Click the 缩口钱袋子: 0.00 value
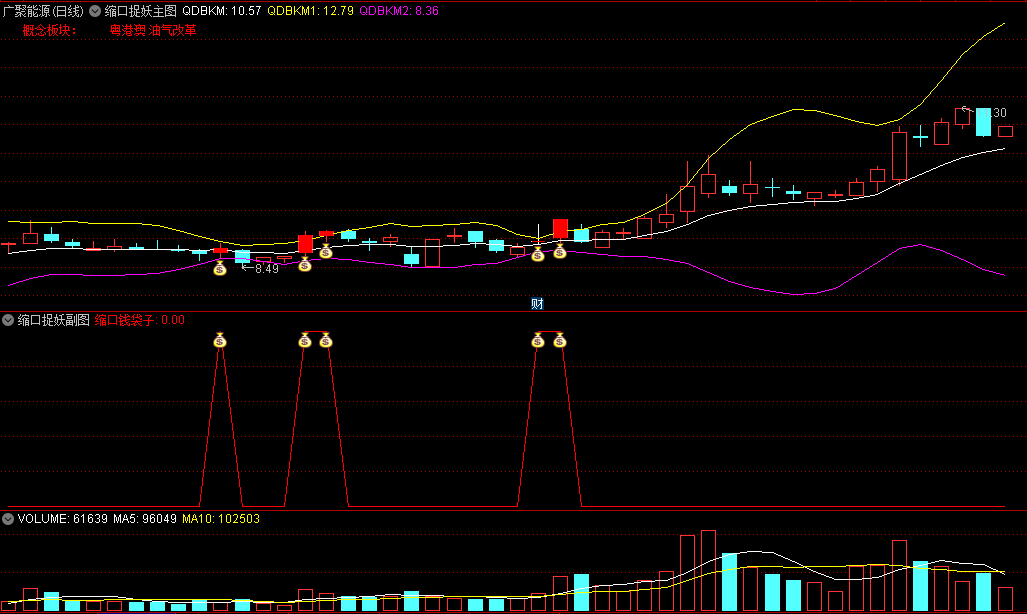This screenshot has height=614, width=1027. click(140, 320)
